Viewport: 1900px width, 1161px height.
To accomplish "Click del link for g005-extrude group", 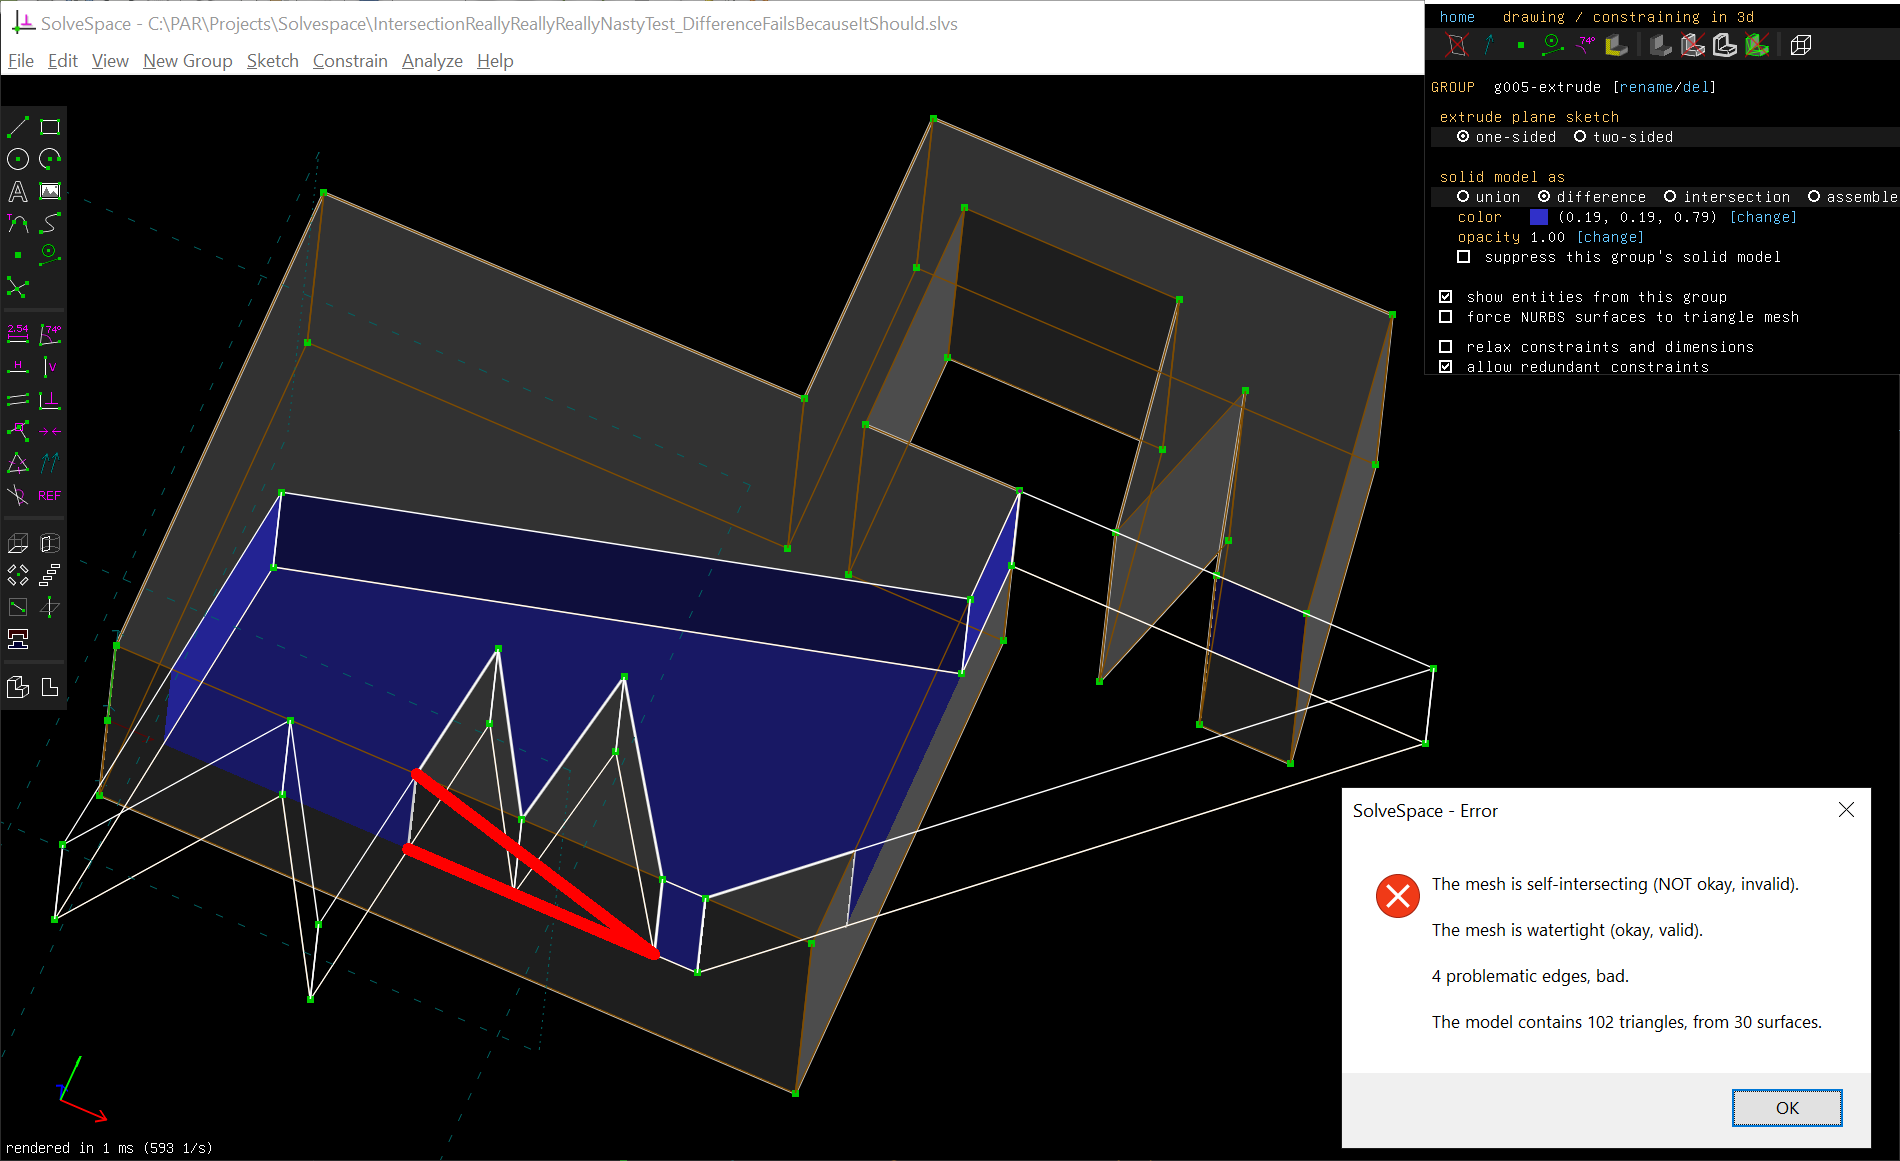I will 1696,87.
